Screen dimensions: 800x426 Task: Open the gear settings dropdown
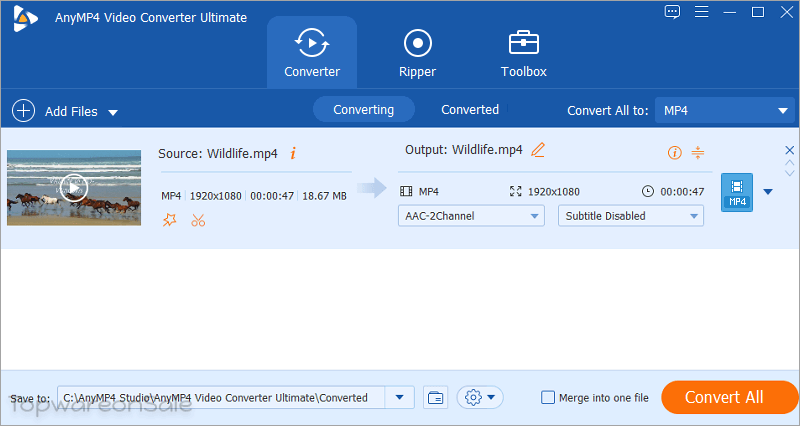pos(480,397)
